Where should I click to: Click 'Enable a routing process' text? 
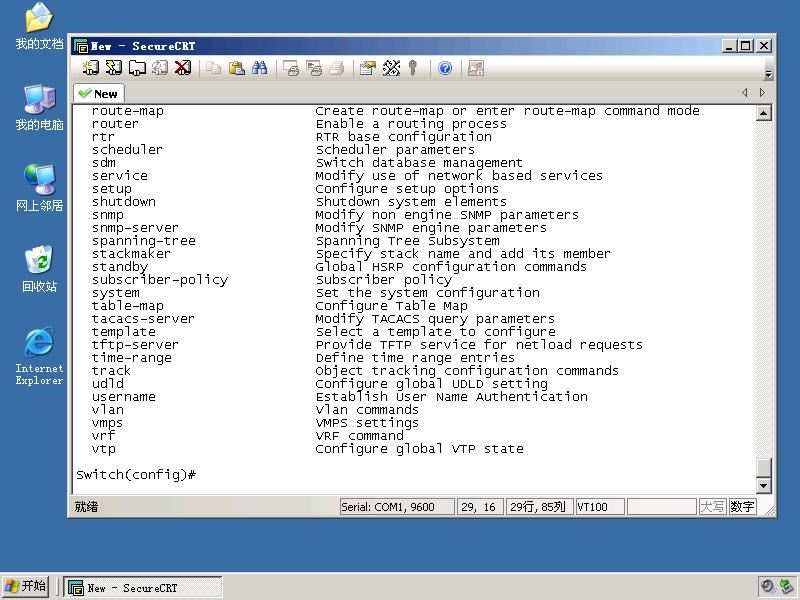[411, 123]
